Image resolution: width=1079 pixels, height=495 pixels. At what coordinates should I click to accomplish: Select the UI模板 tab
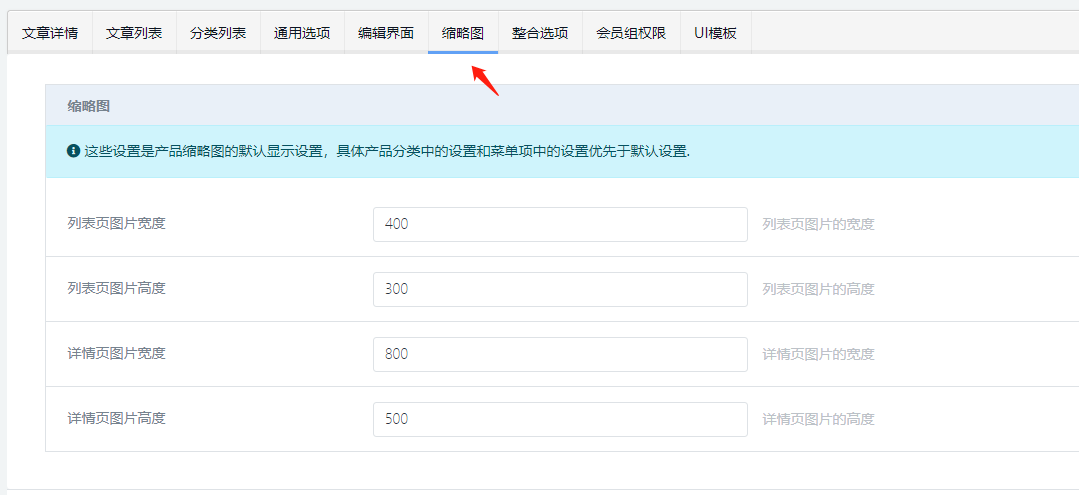pyautogui.click(x=715, y=33)
